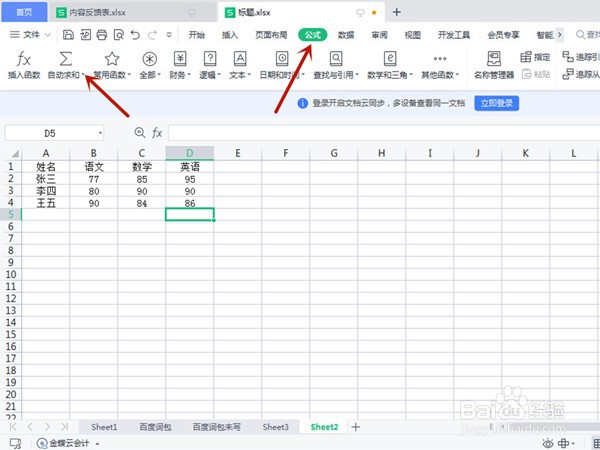
Task: Click the plus to open new document tab
Action: (396, 12)
